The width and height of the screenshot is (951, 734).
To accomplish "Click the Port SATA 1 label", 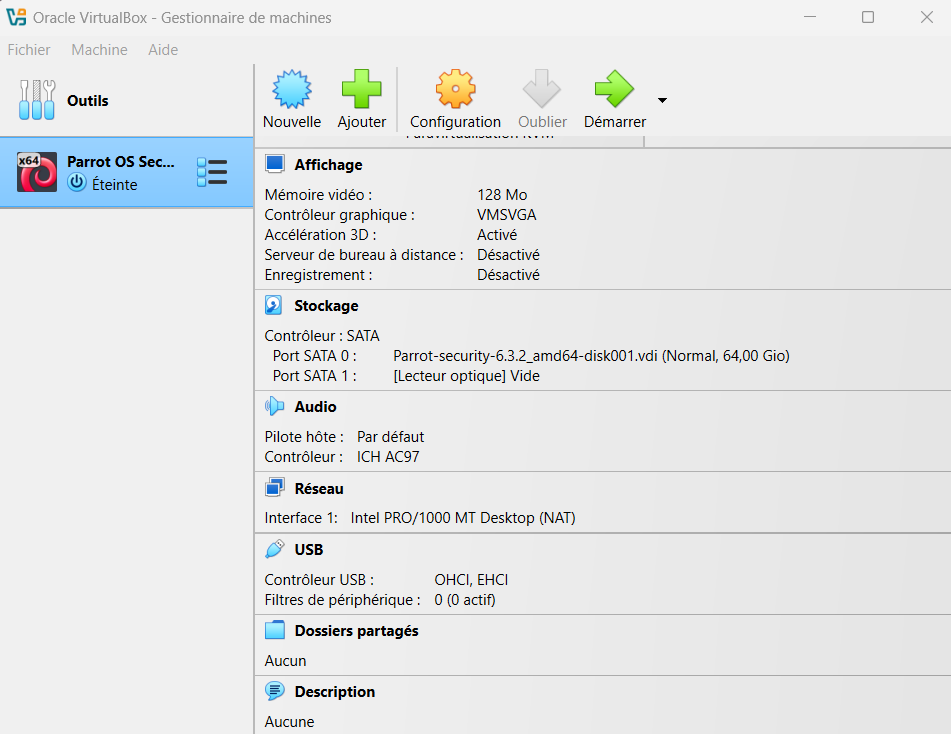I will point(314,376).
